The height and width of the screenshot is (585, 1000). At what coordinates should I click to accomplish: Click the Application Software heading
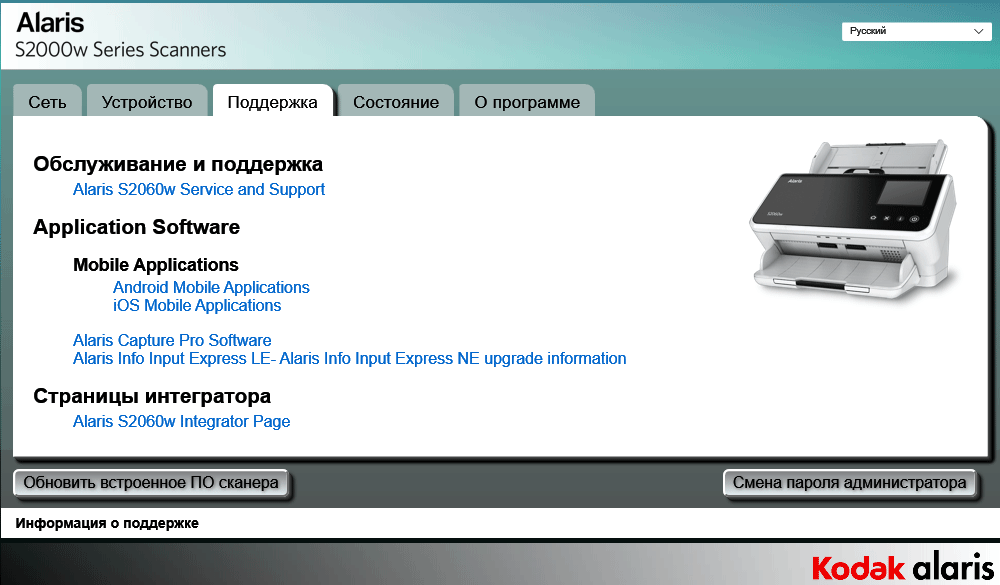(x=136, y=227)
